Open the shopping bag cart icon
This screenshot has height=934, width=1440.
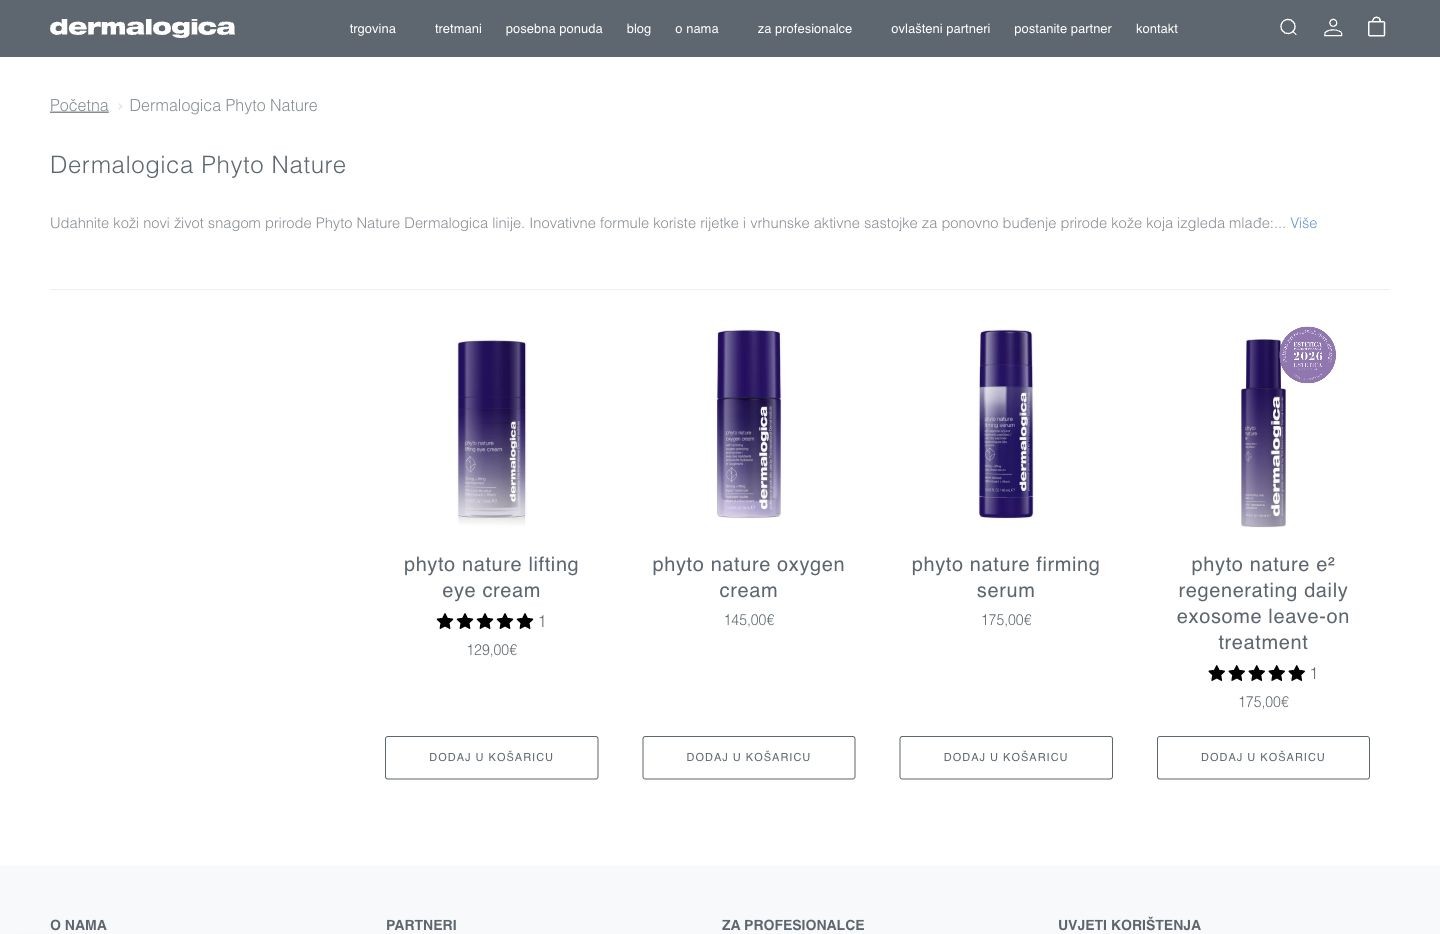click(x=1376, y=27)
